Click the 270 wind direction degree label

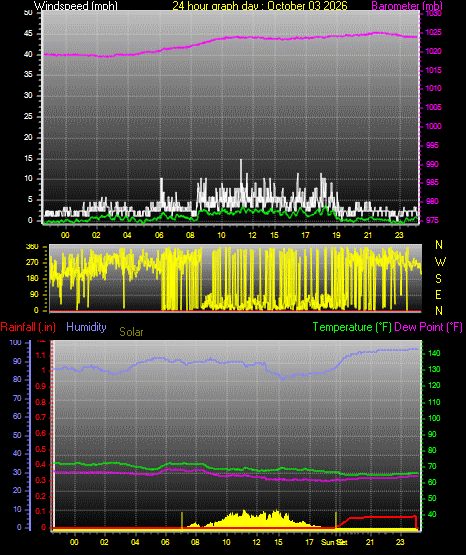click(33, 263)
